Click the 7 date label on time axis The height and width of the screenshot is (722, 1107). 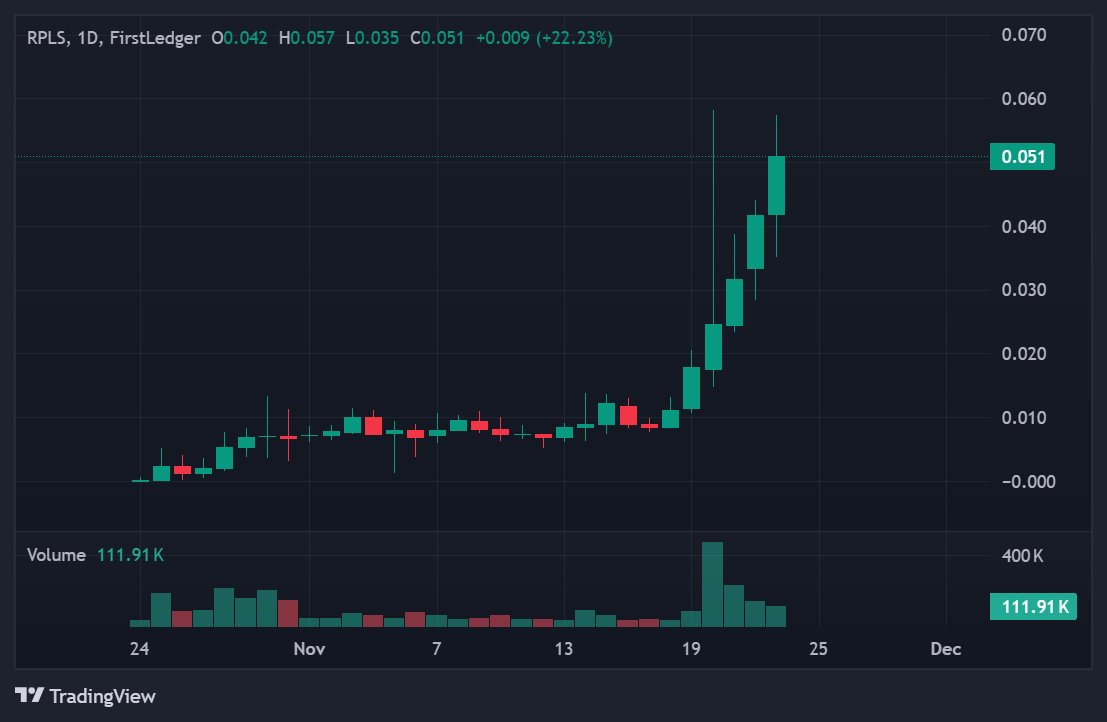(436, 649)
